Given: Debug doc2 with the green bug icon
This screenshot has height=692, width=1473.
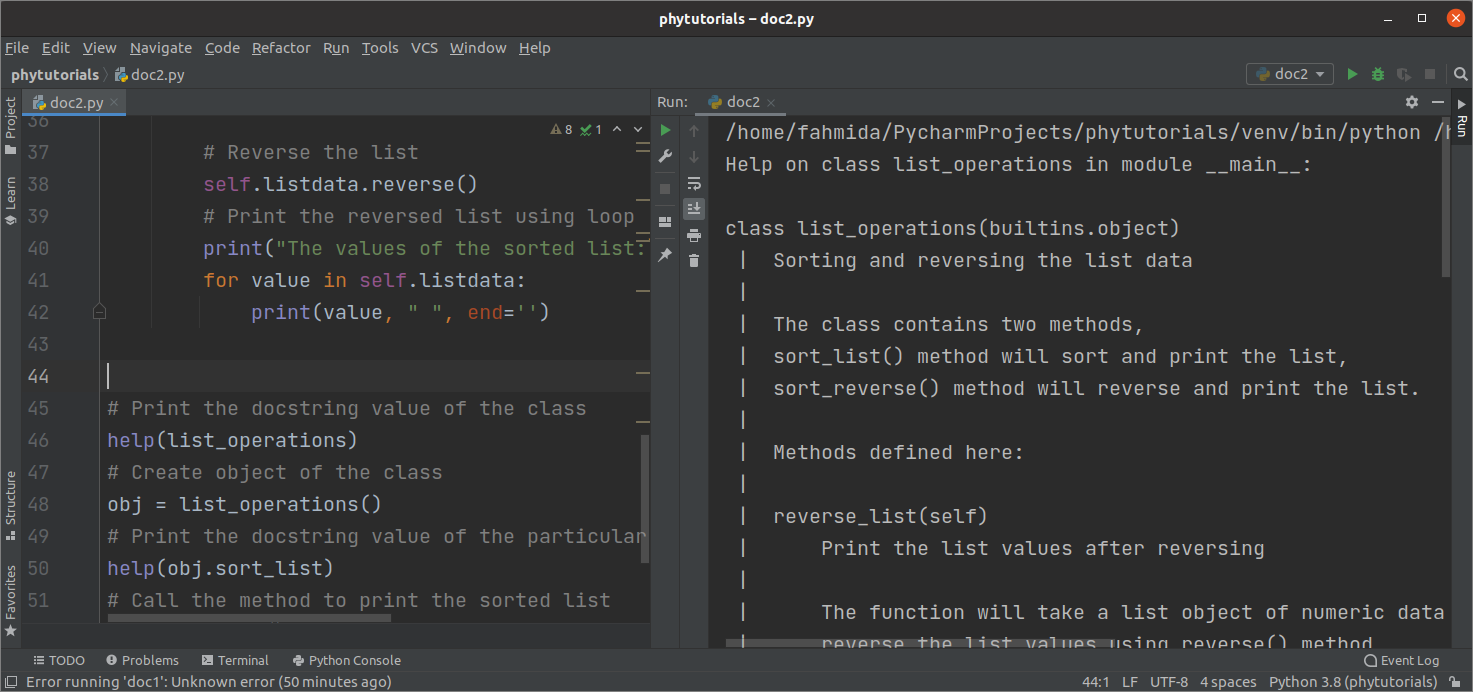Looking at the screenshot, I should (x=1378, y=73).
